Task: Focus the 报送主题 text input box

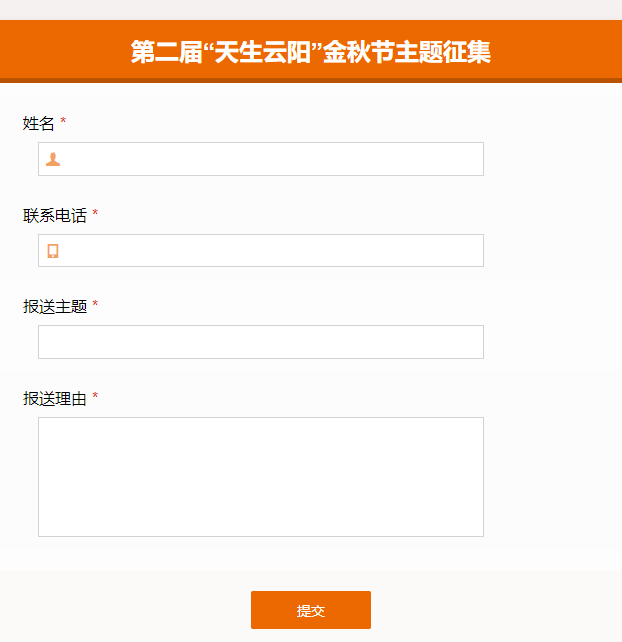Action: 260,342
